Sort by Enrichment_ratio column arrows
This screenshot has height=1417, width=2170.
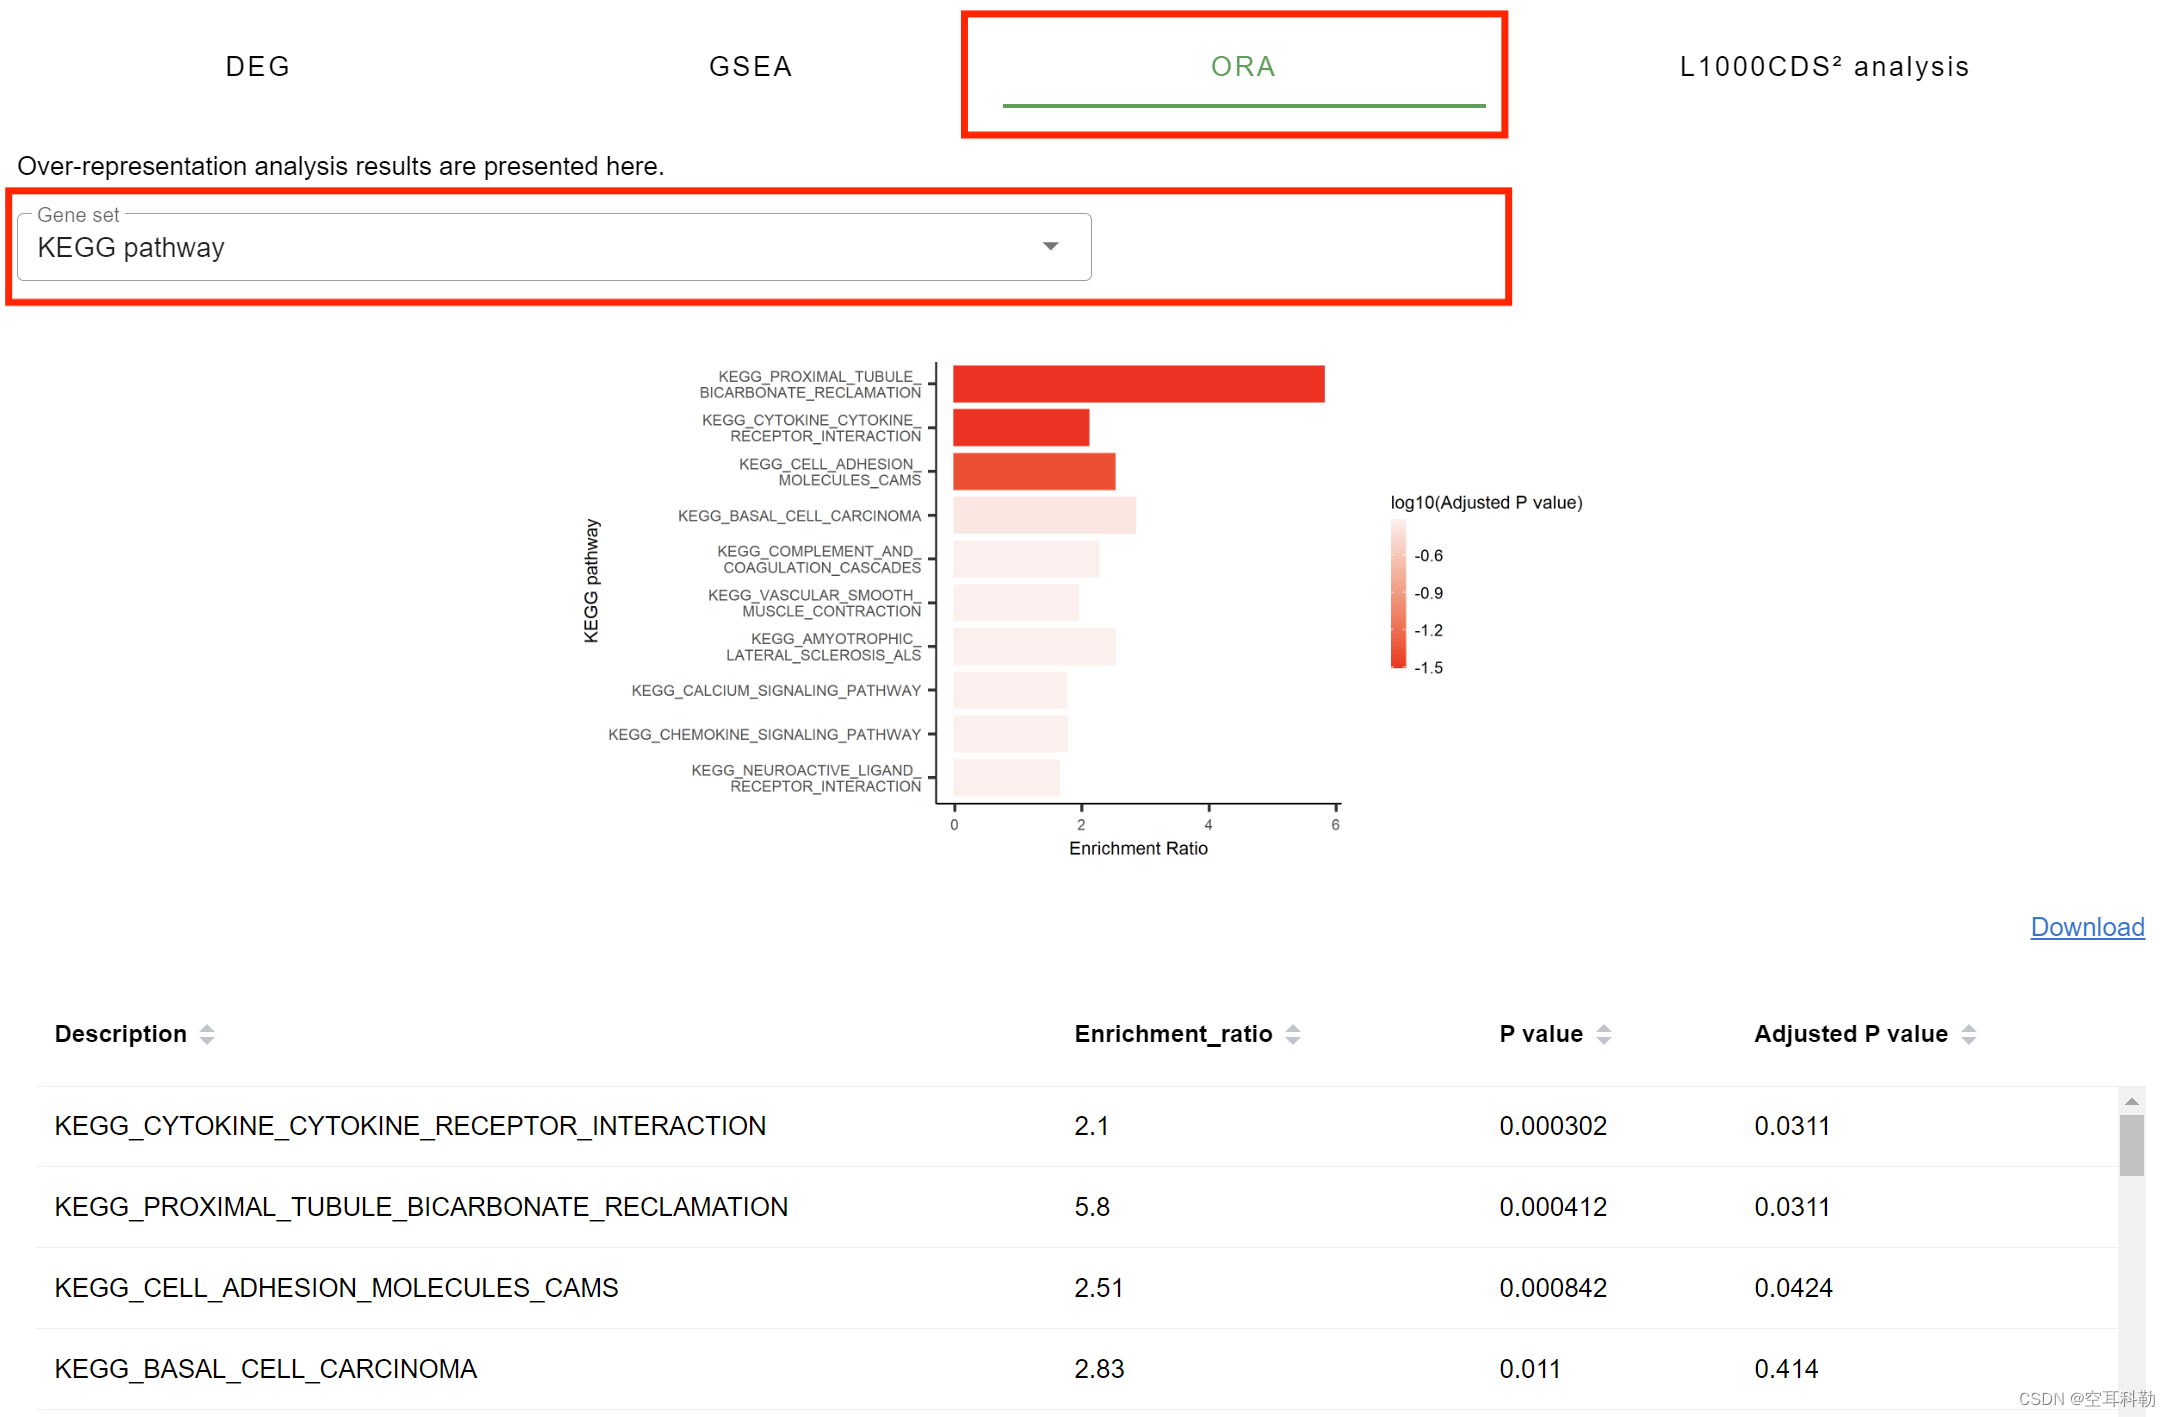(1293, 1034)
